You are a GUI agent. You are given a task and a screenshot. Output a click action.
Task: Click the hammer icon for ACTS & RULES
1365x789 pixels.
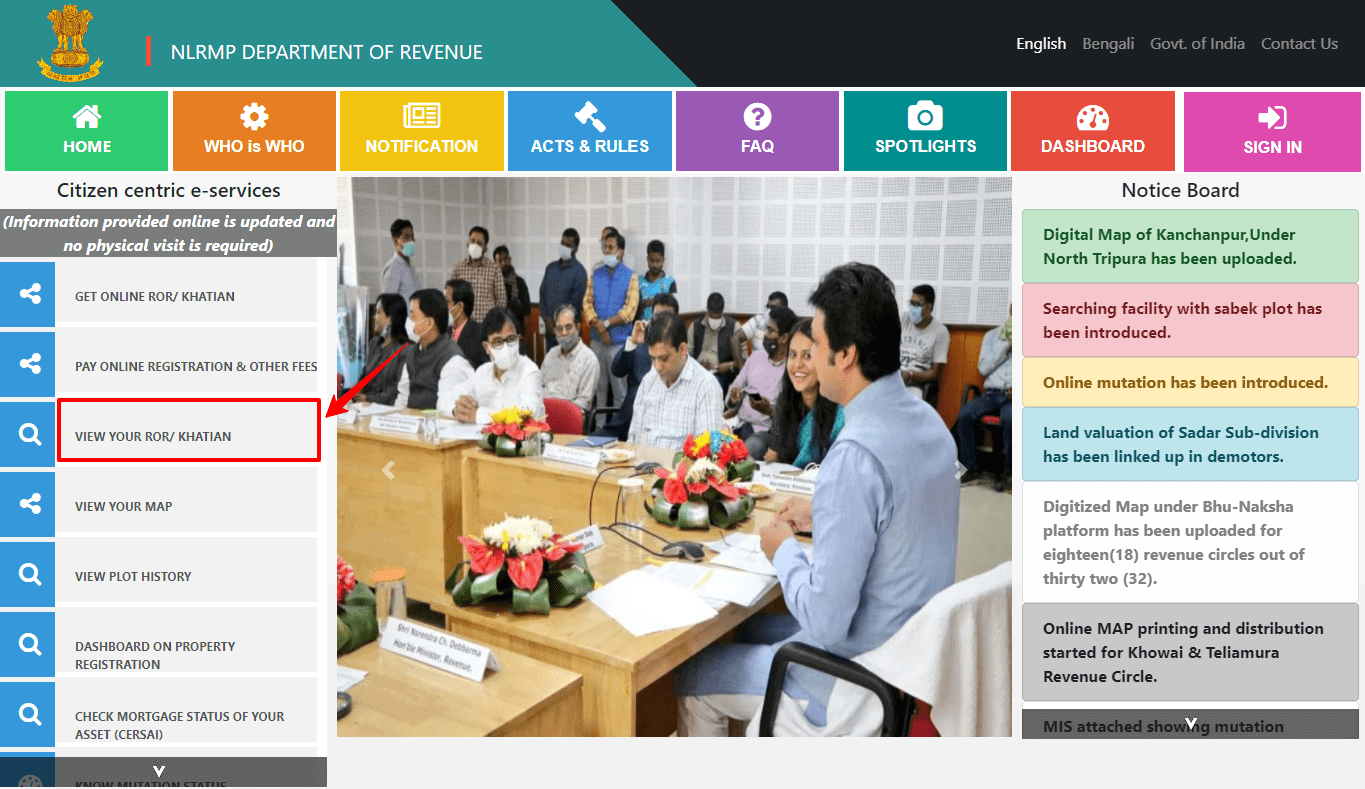click(x=589, y=118)
